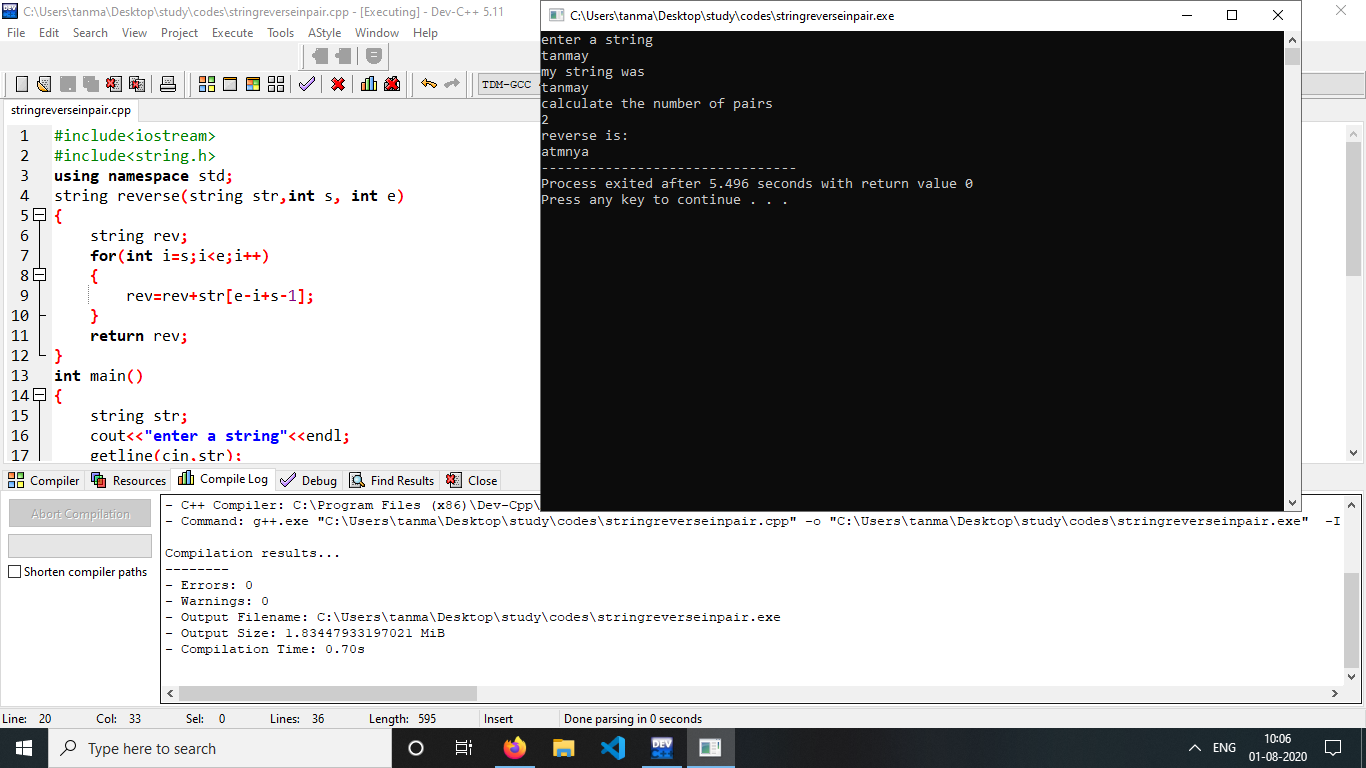The image size is (1366, 768).
Task: Open File Explorer from the taskbar
Action: [564, 748]
